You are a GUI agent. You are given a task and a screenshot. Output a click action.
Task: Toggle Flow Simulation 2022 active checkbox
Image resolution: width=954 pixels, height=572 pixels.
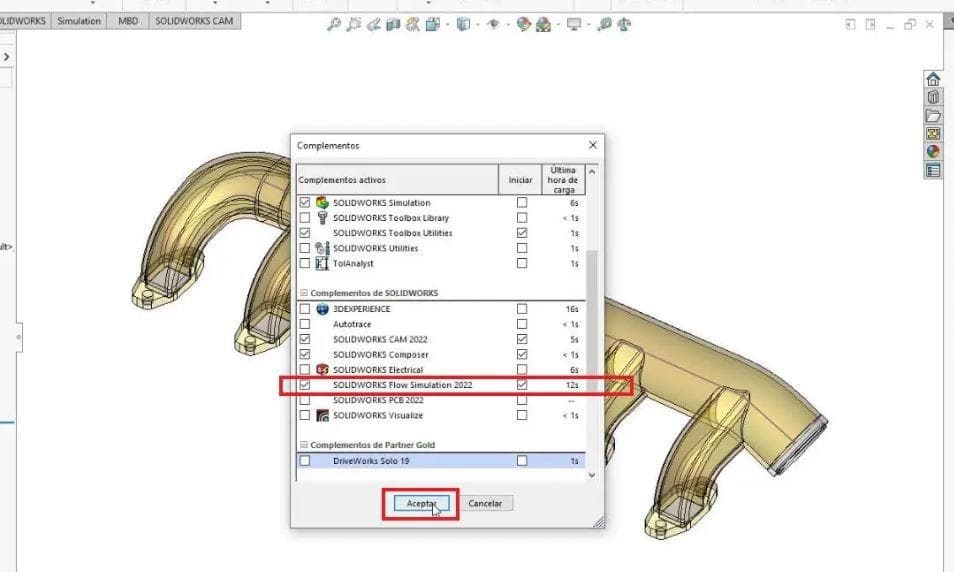[x=305, y=385]
